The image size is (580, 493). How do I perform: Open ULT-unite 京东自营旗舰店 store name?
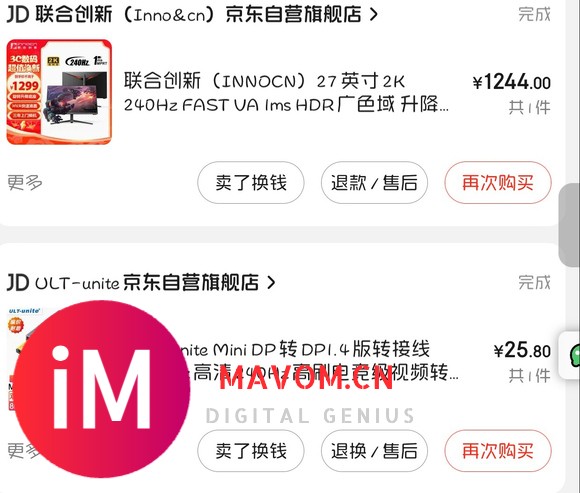coord(147,283)
